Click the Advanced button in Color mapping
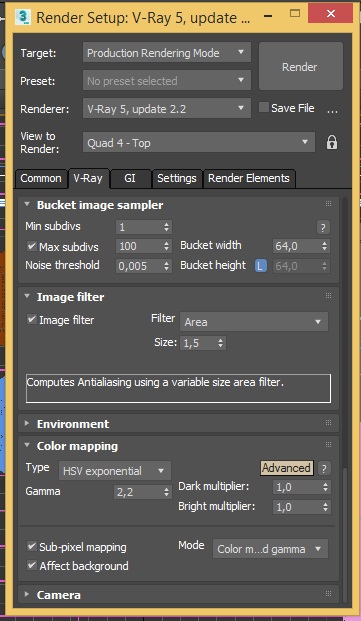This screenshot has width=361, height=621. click(x=286, y=468)
